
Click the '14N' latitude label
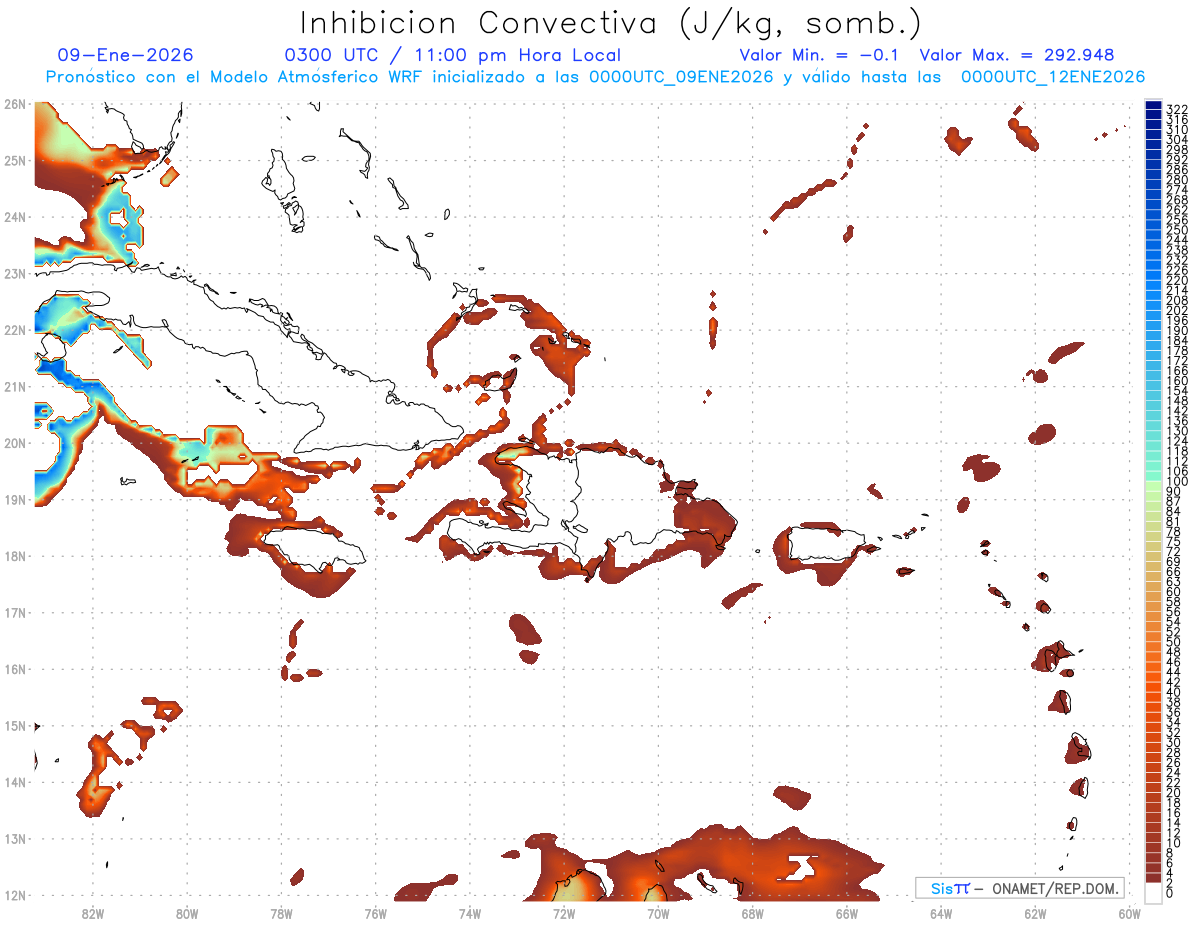(x=14, y=782)
